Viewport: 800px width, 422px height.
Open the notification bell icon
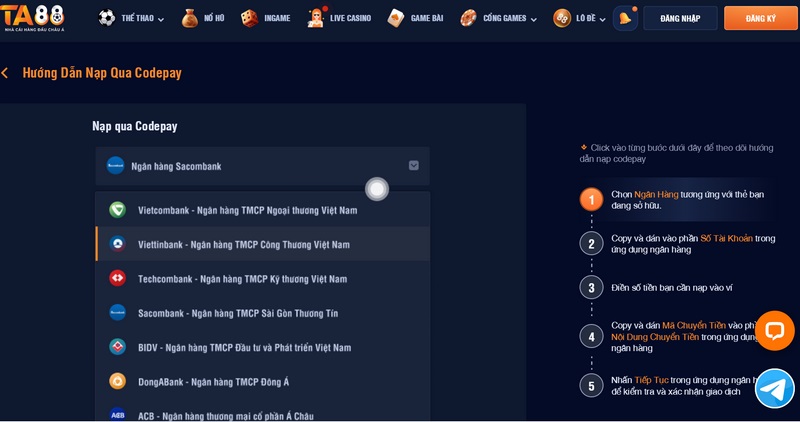(x=625, y=18)
